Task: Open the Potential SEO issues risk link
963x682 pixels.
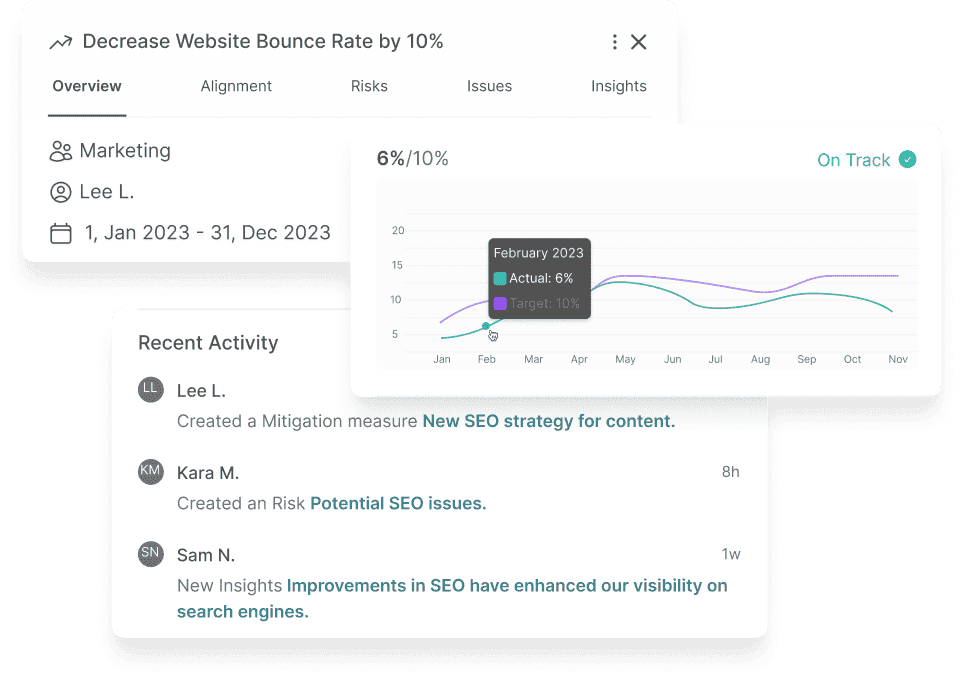Action: pyautogui.click(x=398, y=504)
